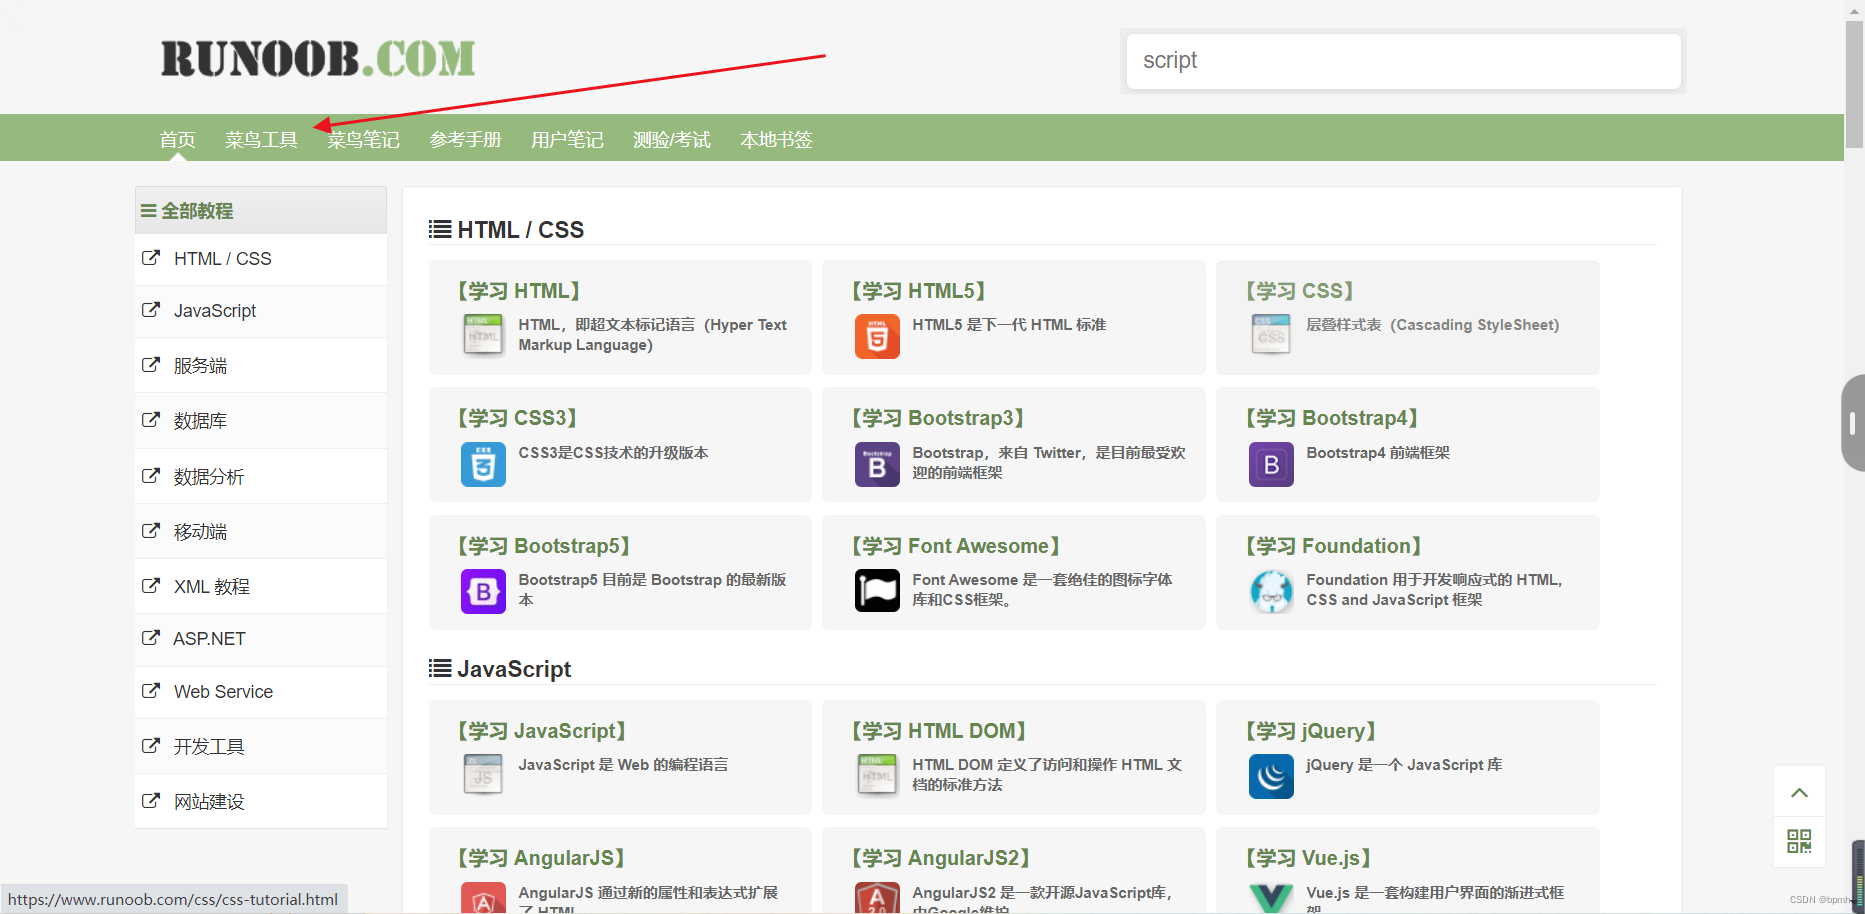Click the HTML tutorial card icon
Viewport: 1865px width, 914px height.
(x=483, y=334)
